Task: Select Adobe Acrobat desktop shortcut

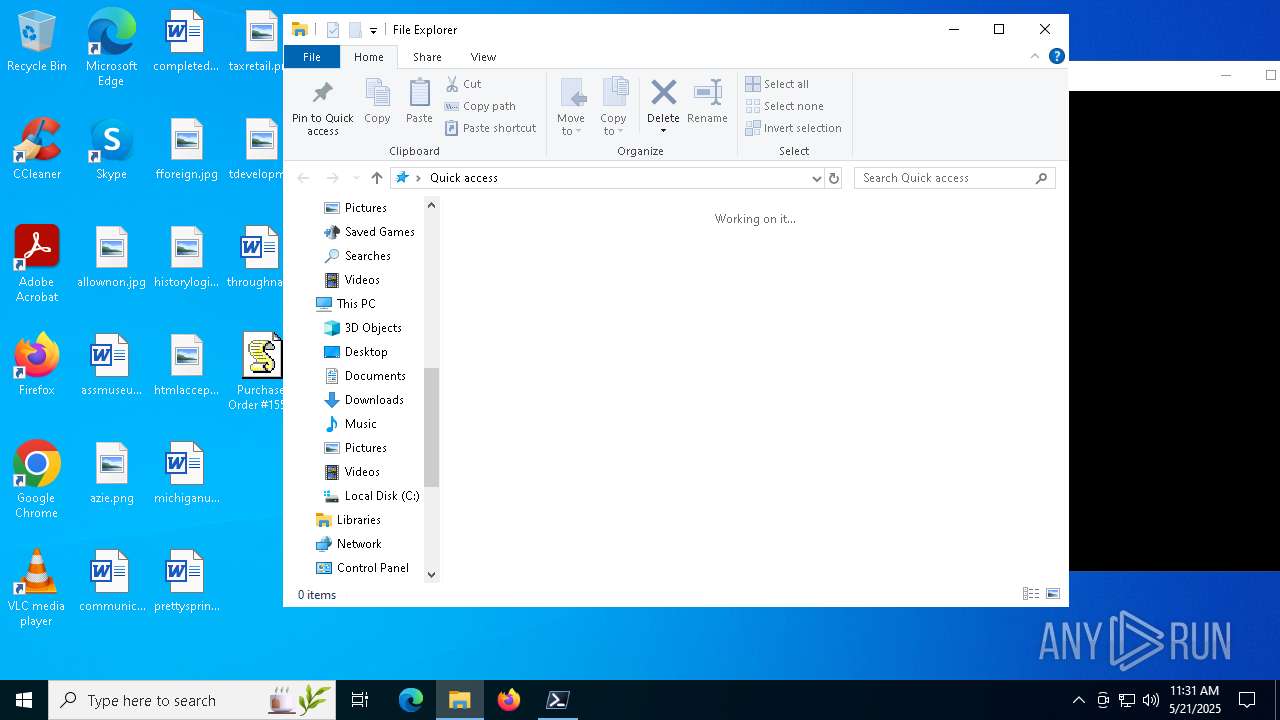Action: (37, 264)
